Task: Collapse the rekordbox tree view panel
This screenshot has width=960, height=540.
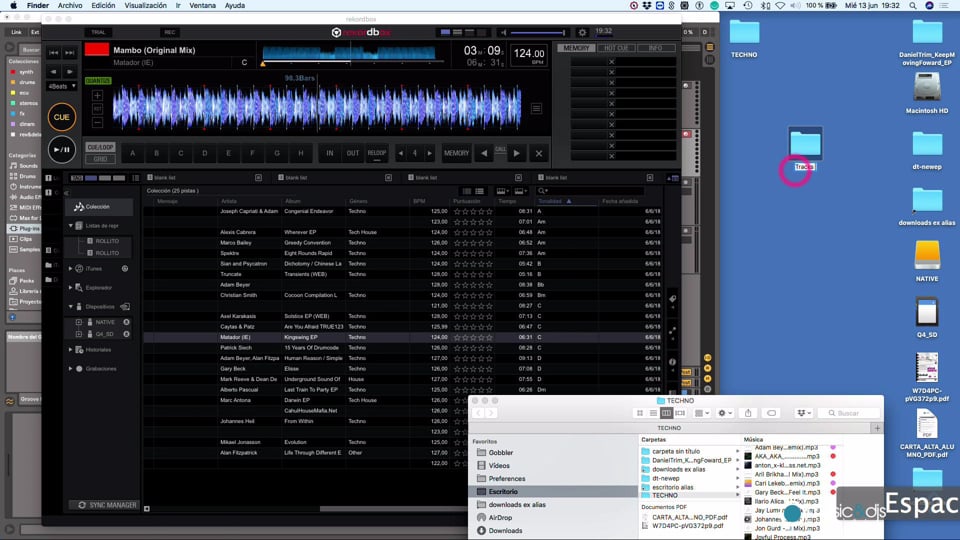Action: coord(67,193)
